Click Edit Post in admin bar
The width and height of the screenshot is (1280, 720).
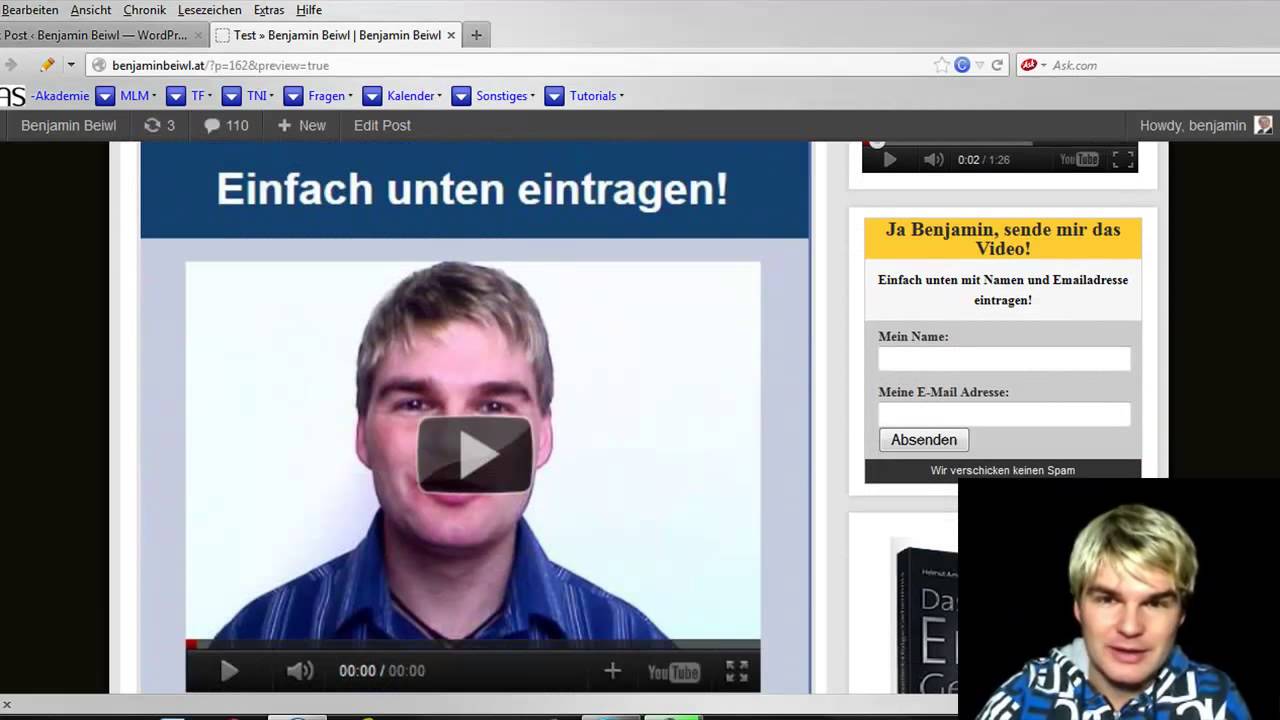coord(382,126)
